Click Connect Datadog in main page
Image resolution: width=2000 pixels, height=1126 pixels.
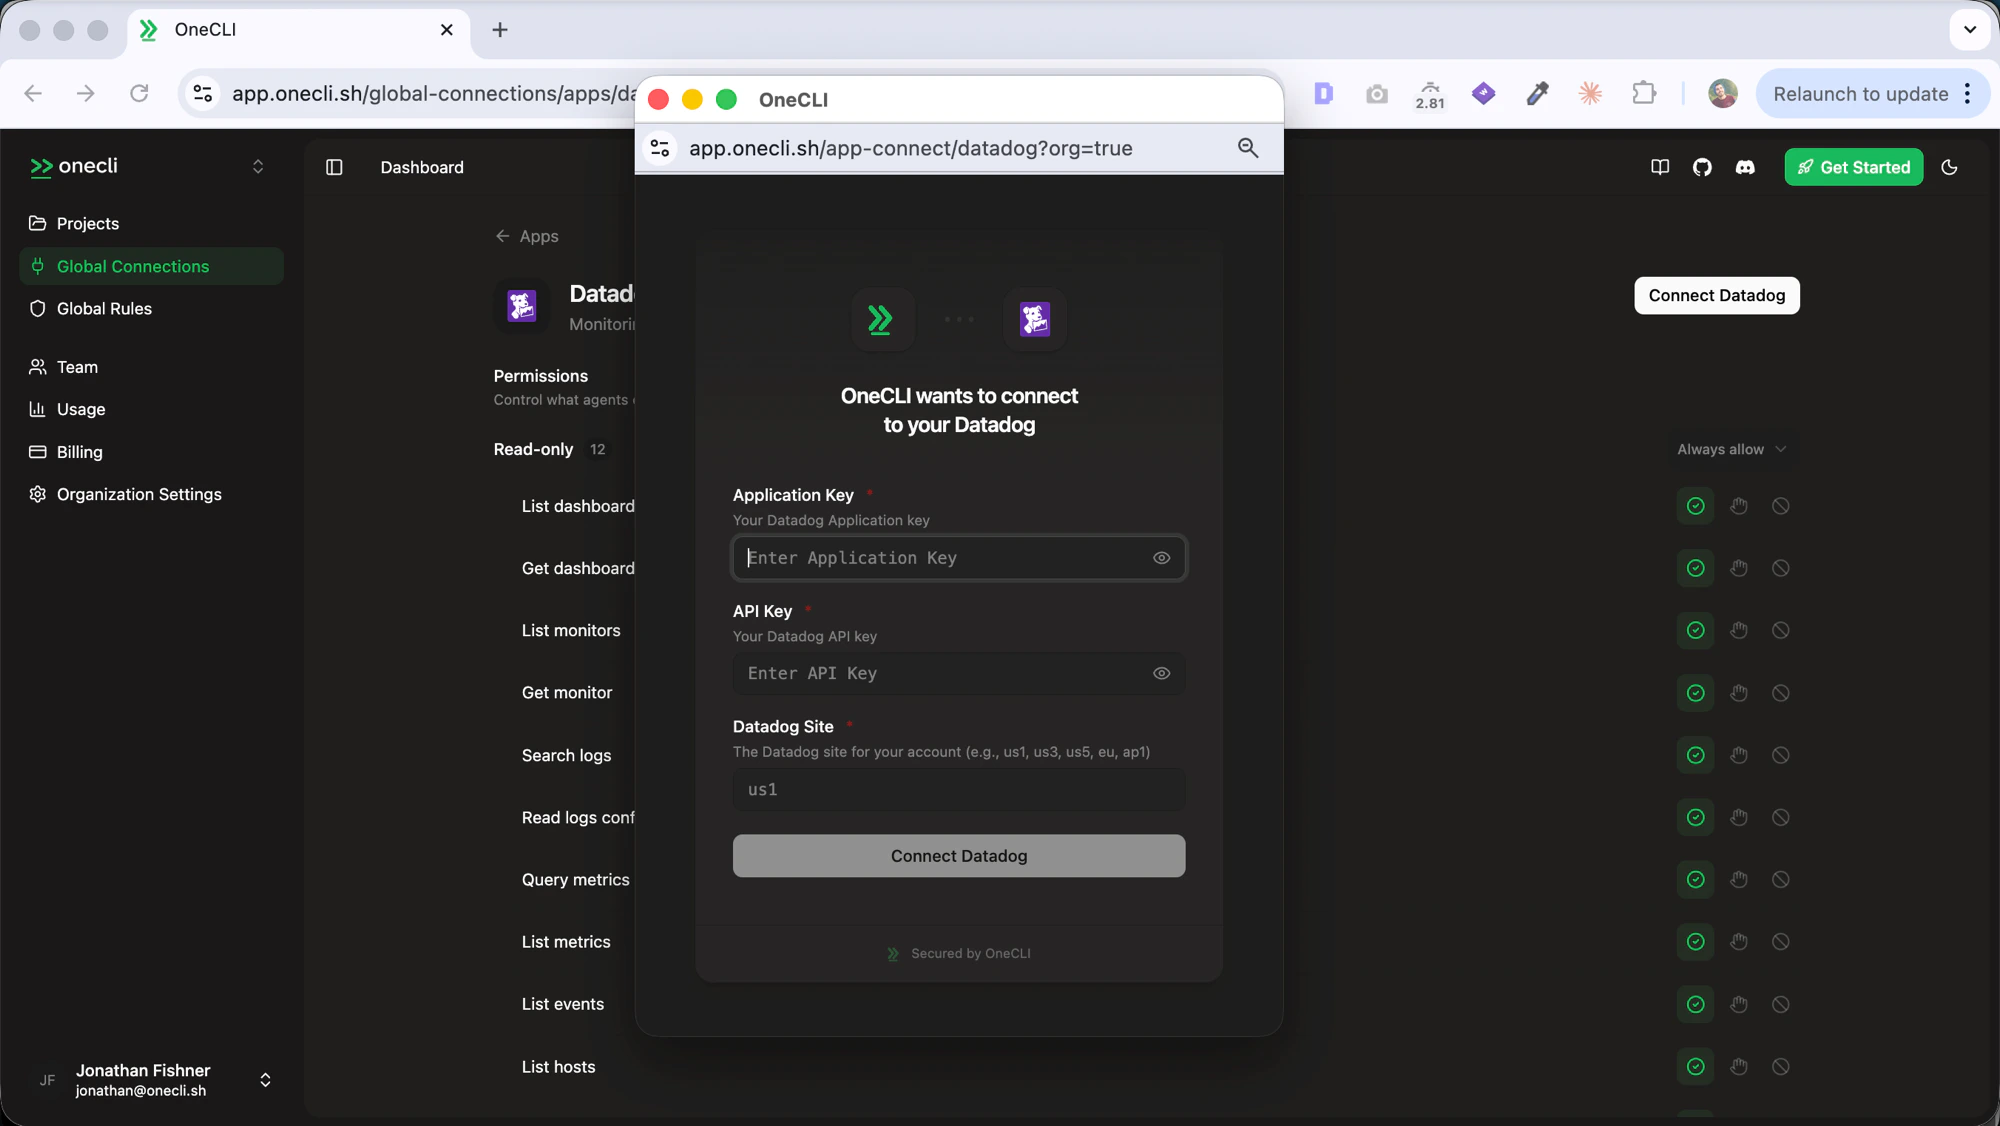pos(1717,295)
